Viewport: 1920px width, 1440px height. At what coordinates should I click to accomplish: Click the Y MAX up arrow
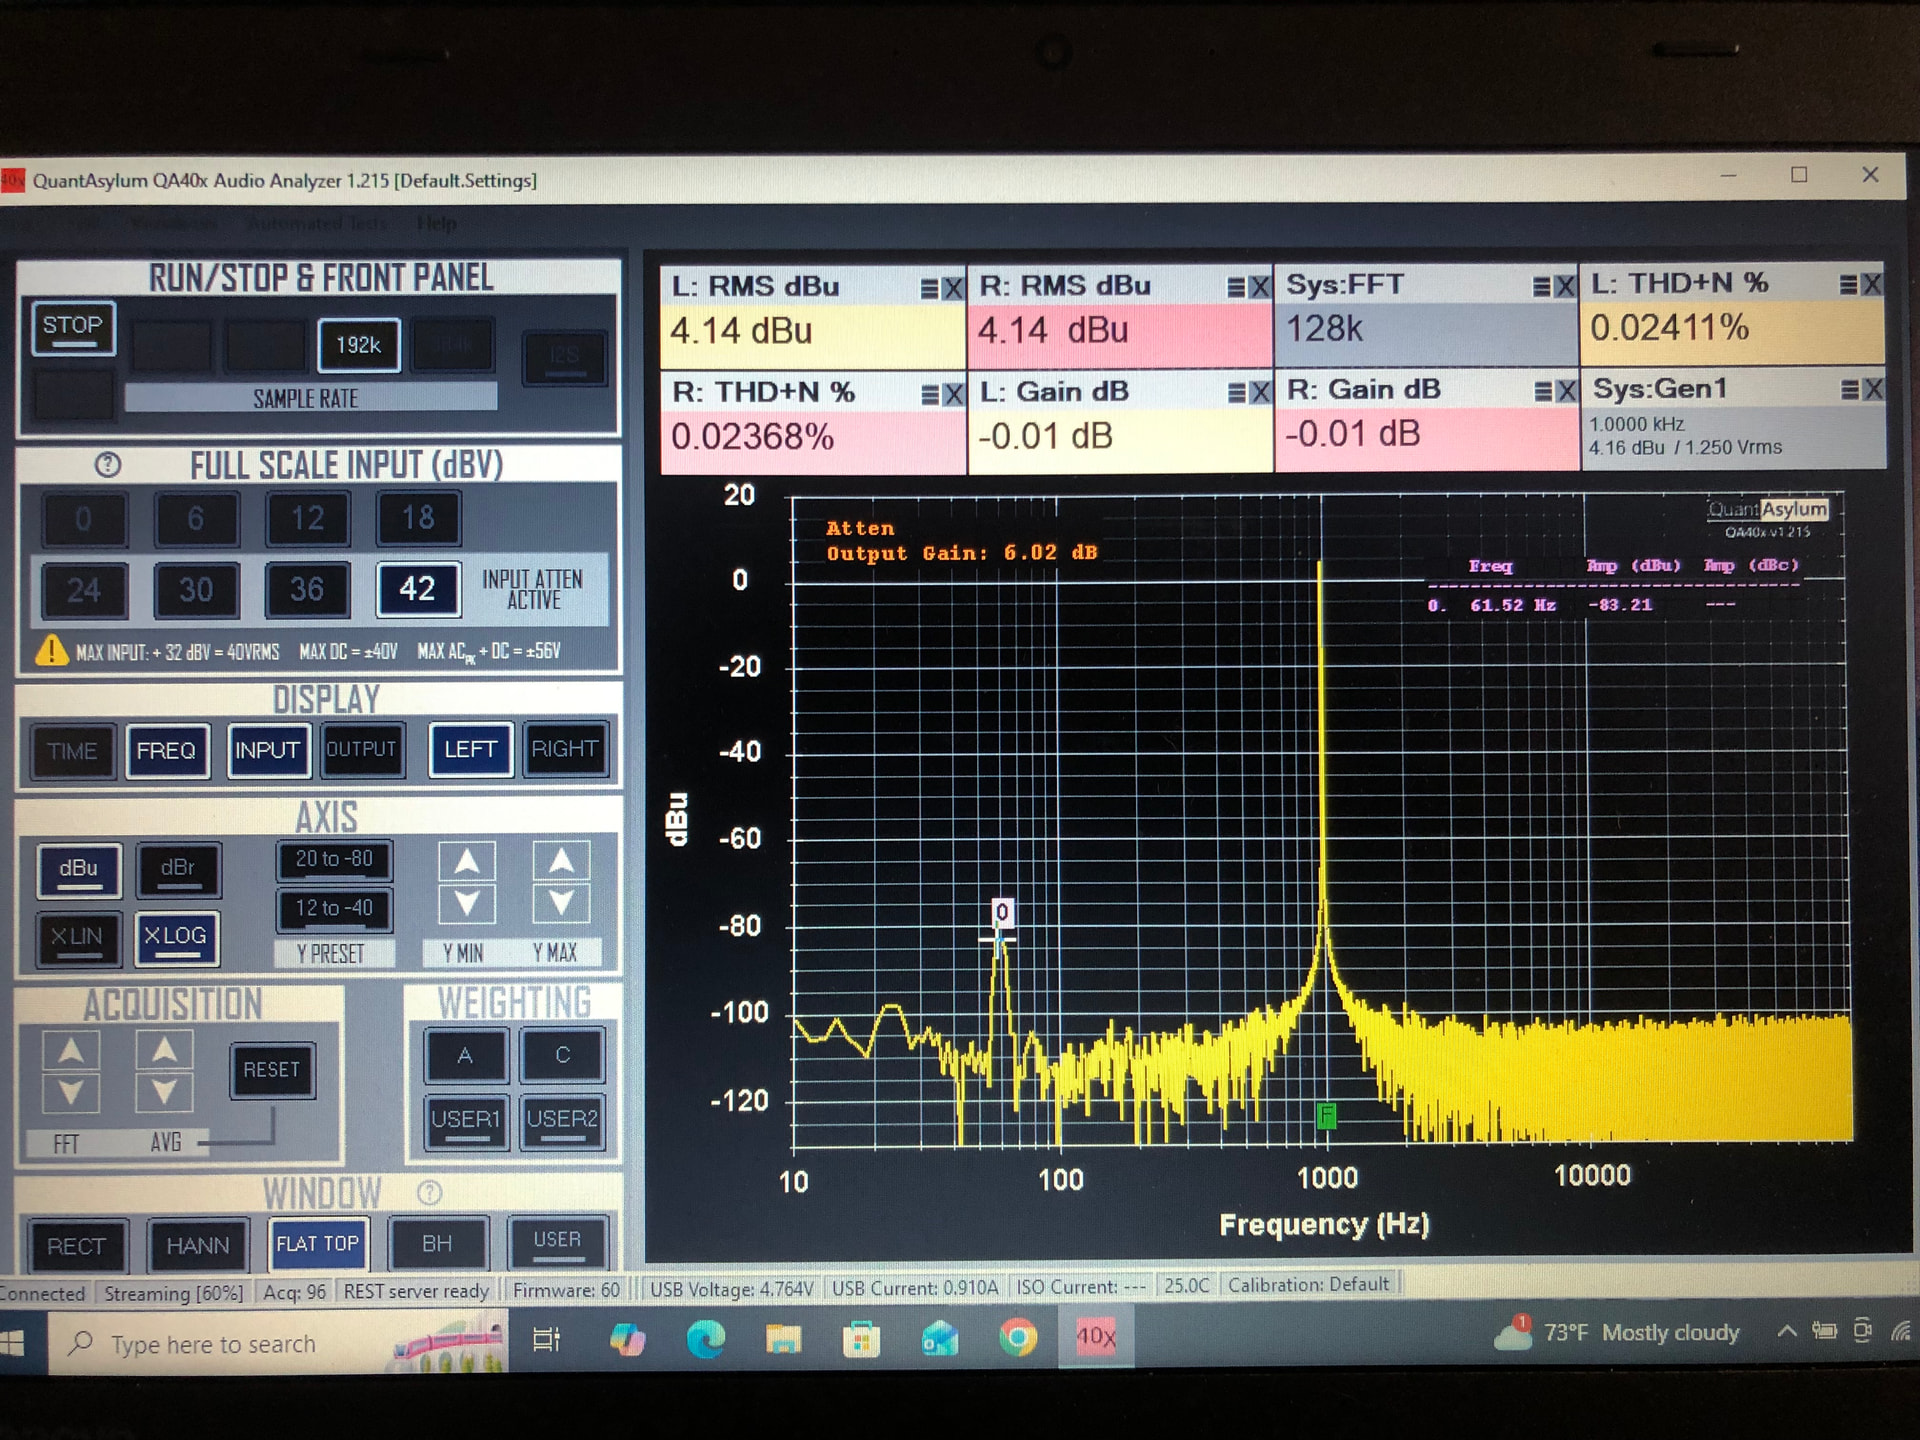pos(561,862)
